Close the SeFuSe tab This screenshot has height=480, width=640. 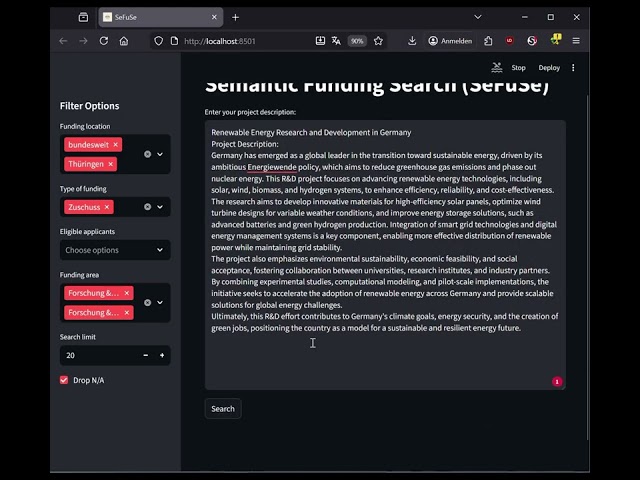pos(214,17)
